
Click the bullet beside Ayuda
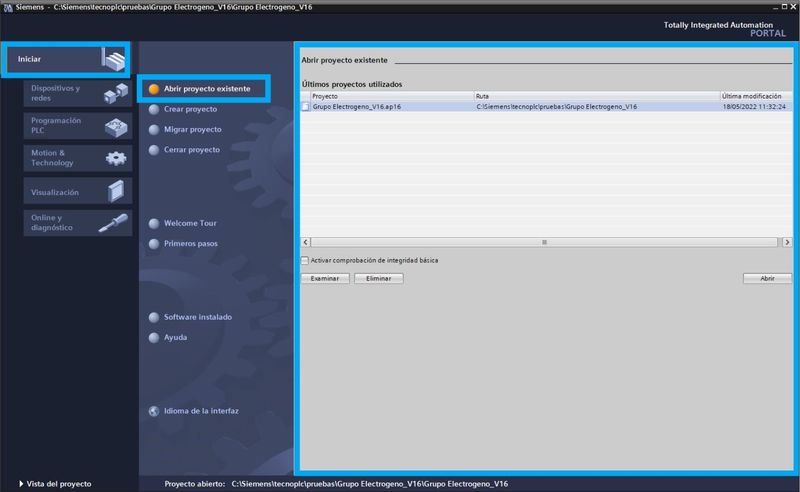pos(154,338)
